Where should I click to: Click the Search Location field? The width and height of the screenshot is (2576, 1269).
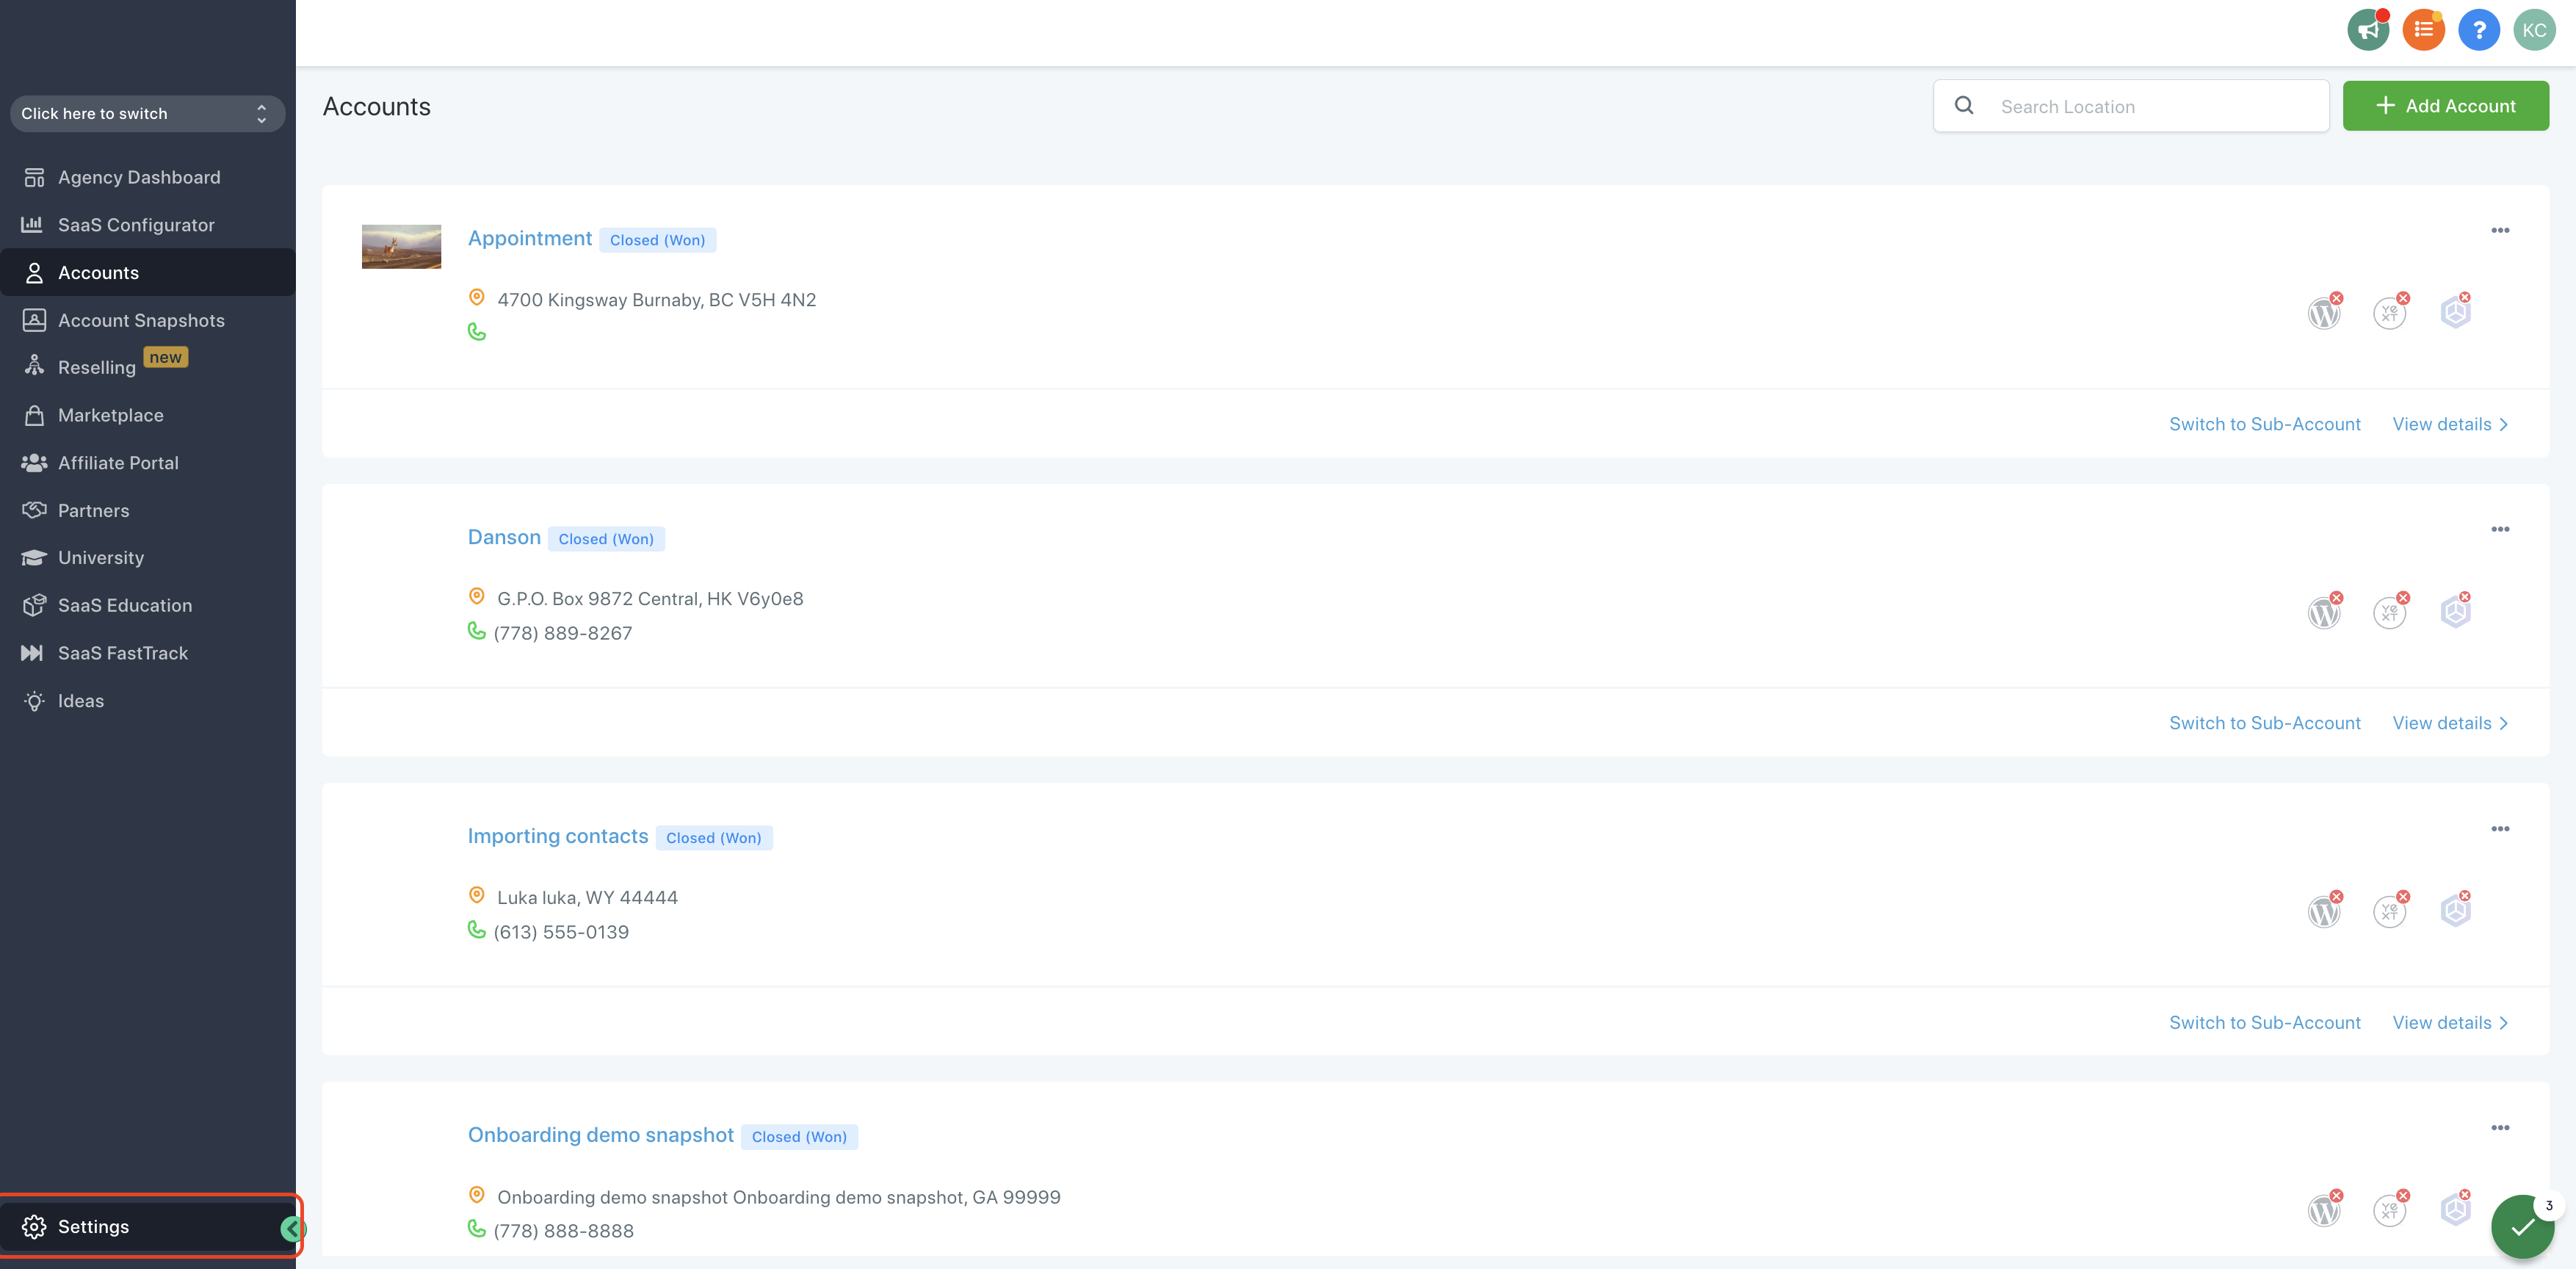(x=2130, y=106)
